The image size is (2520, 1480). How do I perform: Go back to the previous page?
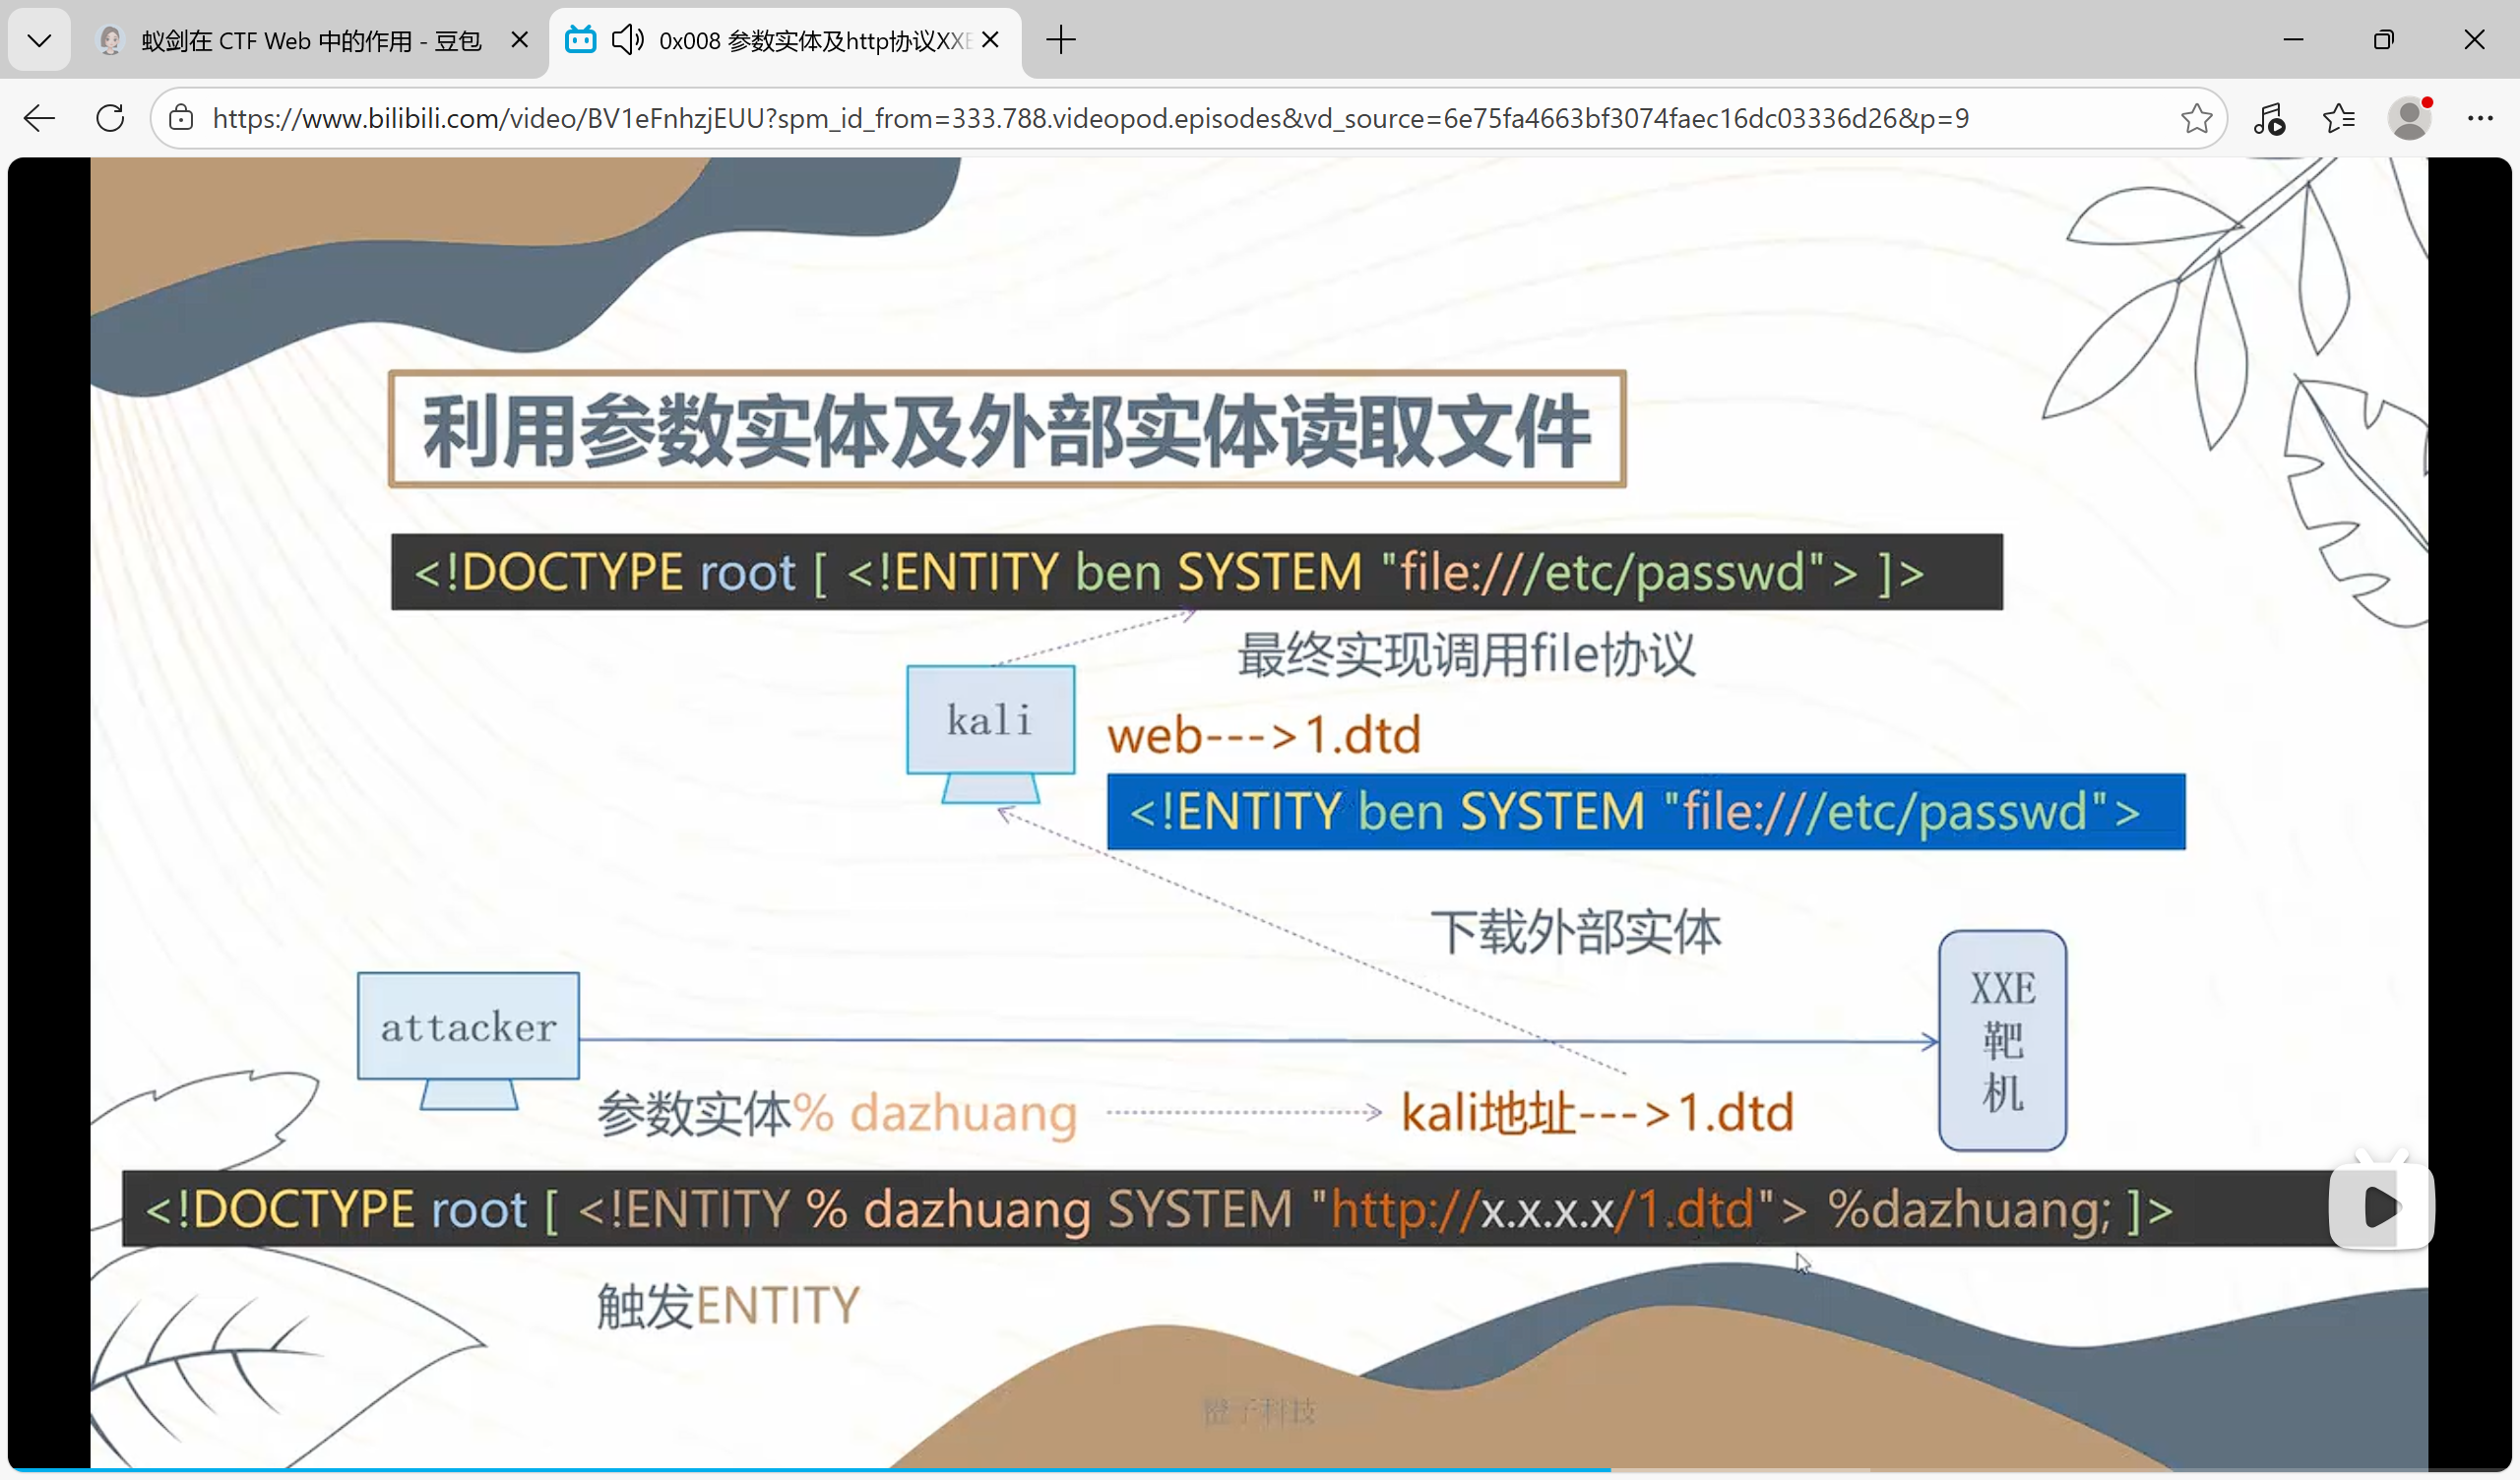[x=39, y=118]
